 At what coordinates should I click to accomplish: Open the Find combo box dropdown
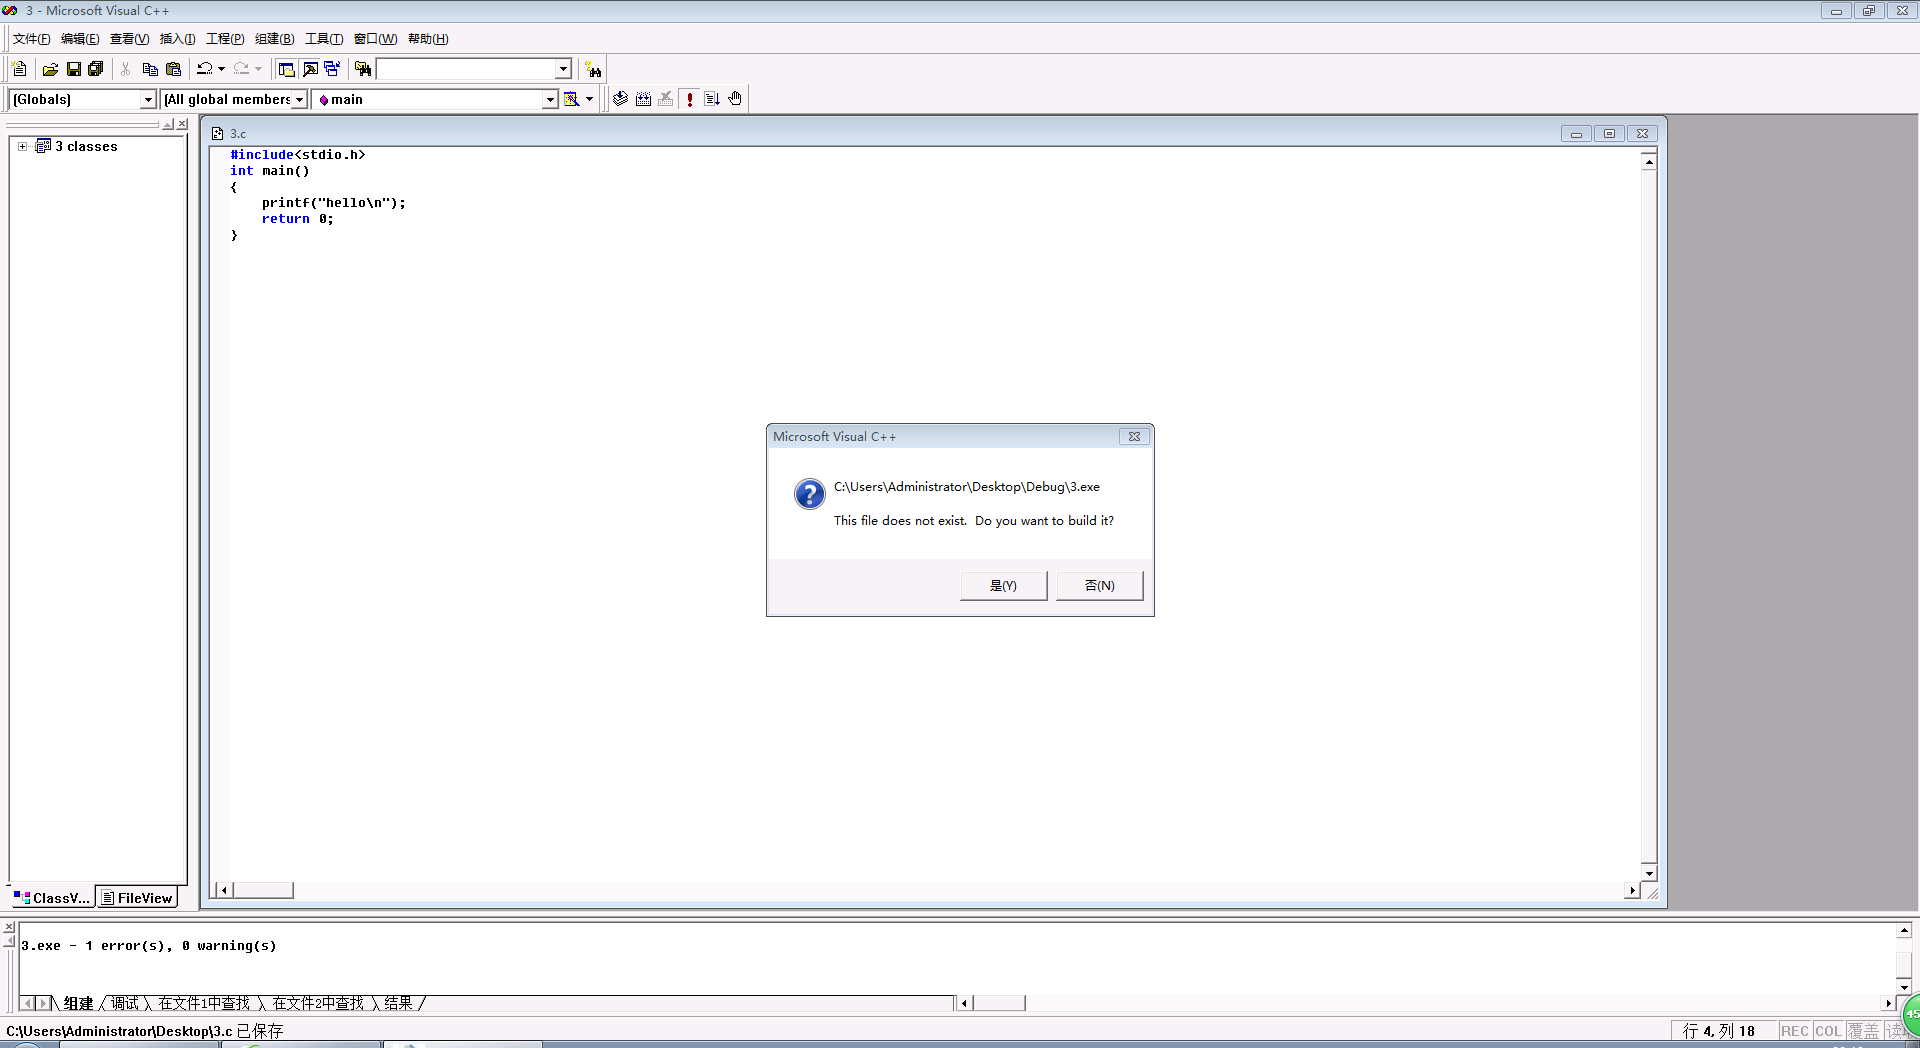(563, 69)
